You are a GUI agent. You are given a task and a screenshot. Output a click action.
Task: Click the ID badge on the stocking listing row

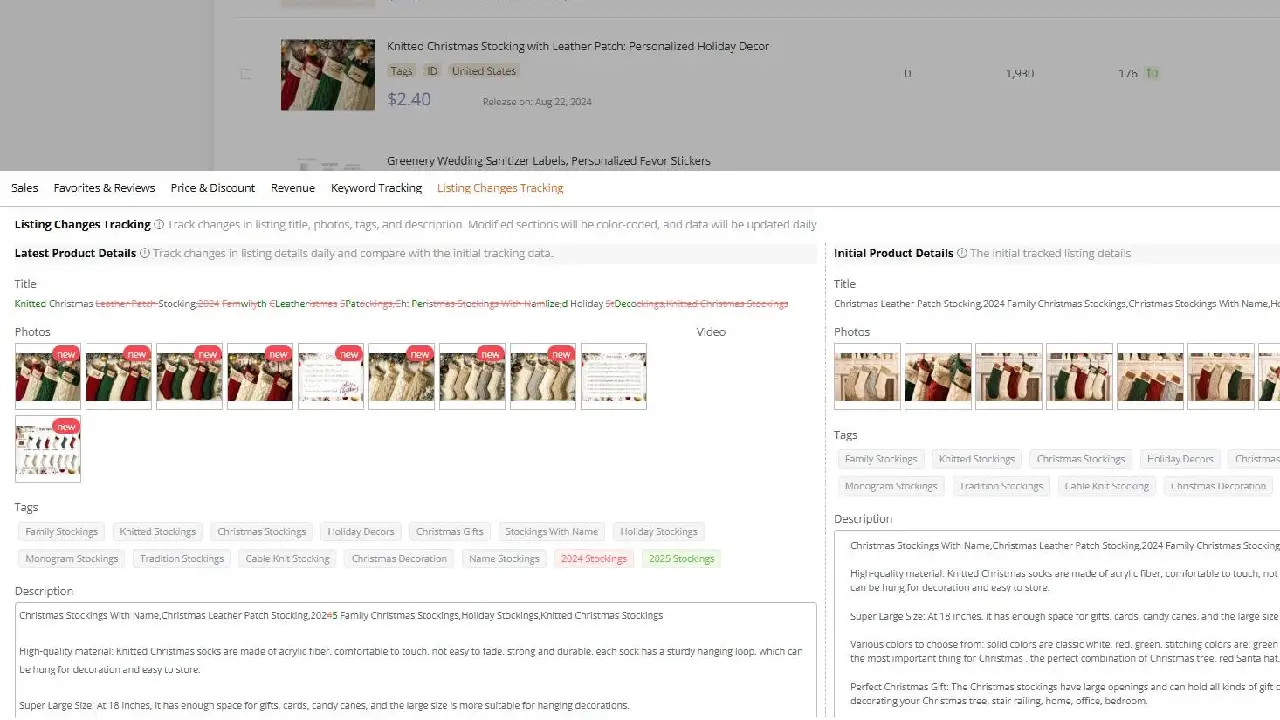point(432,71)
